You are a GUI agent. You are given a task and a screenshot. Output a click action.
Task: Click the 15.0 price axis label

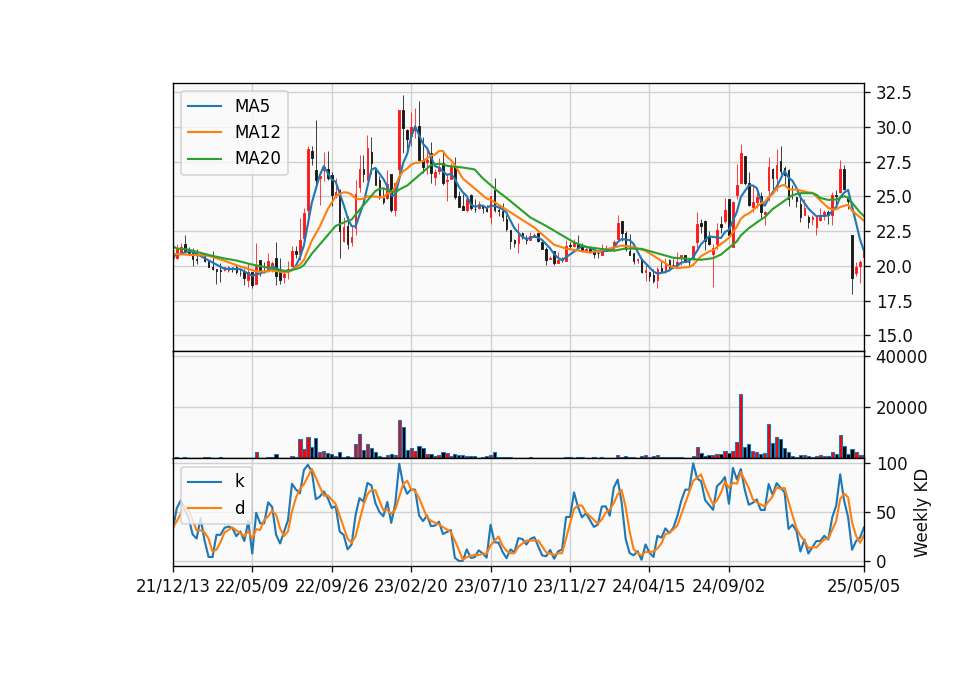894,336
